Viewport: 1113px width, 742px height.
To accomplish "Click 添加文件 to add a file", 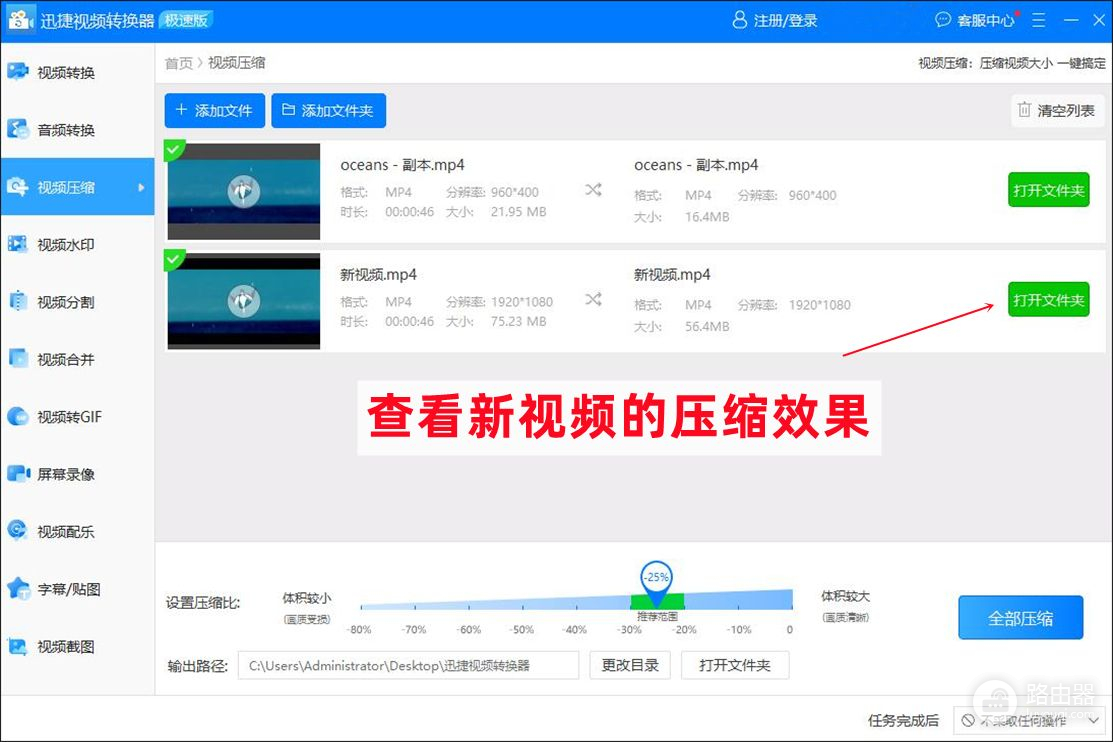I will click(x=214, y=111).
